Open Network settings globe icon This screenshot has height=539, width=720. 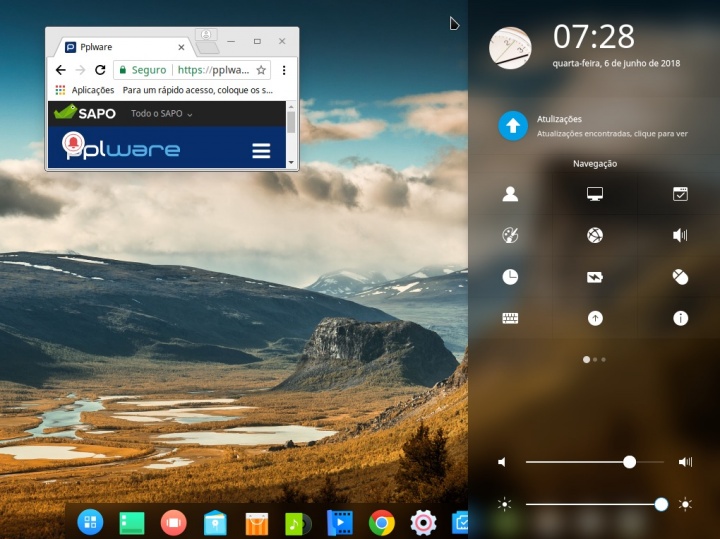[595, 236]
